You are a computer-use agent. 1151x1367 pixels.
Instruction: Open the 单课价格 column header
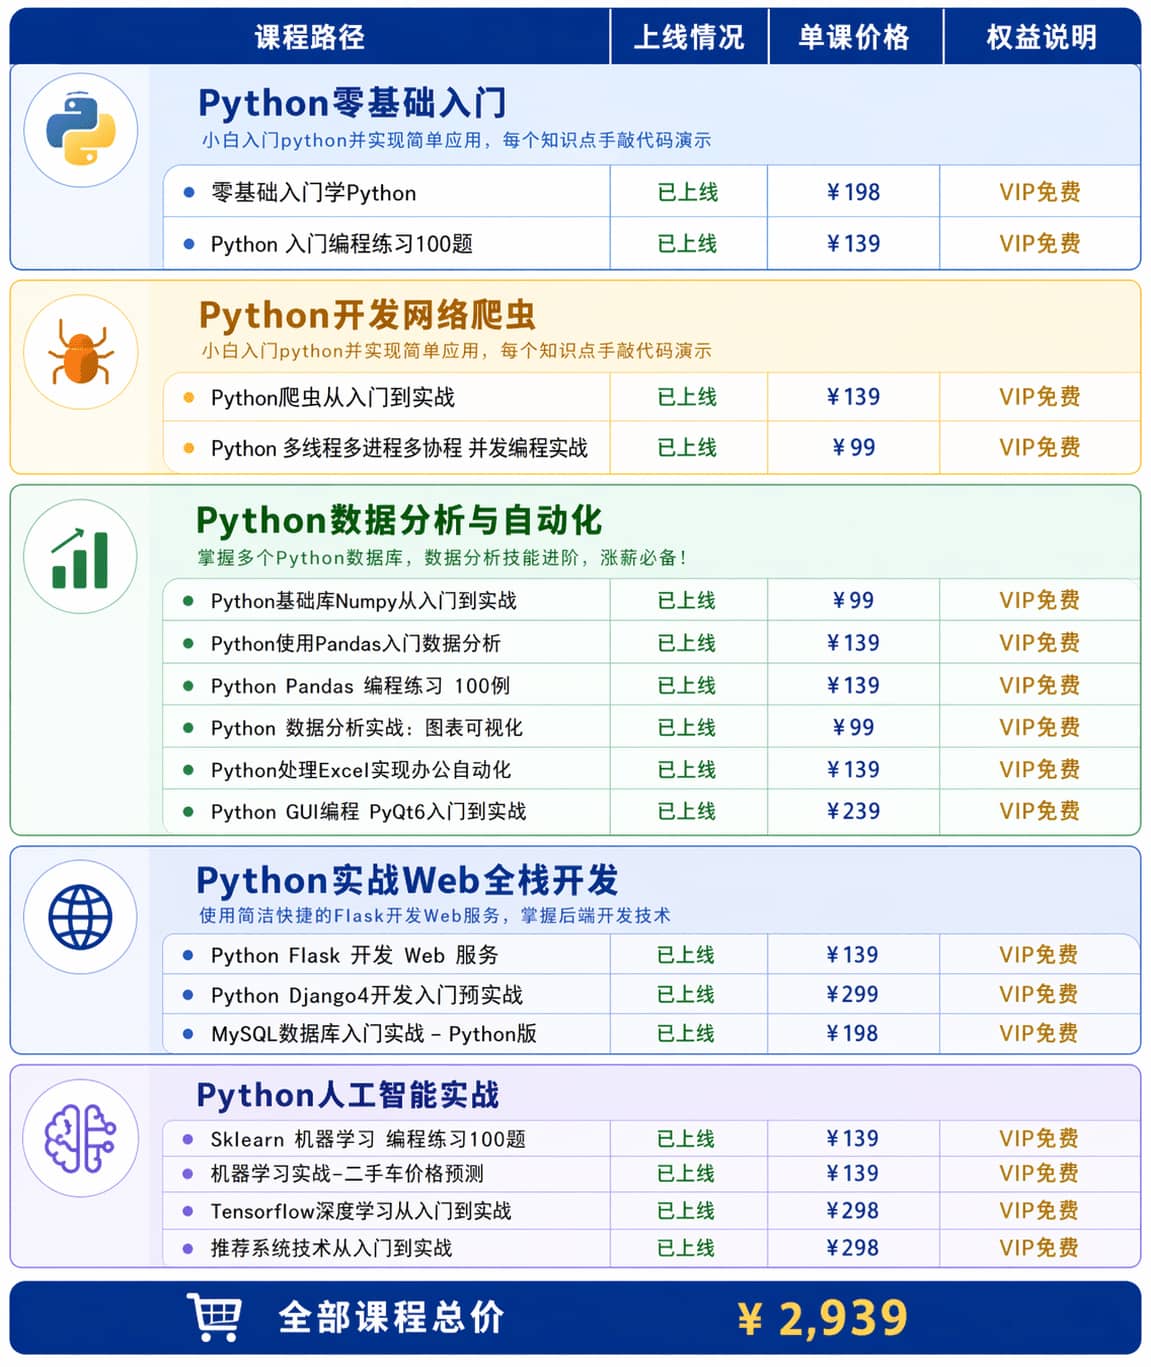coord(855,35)
